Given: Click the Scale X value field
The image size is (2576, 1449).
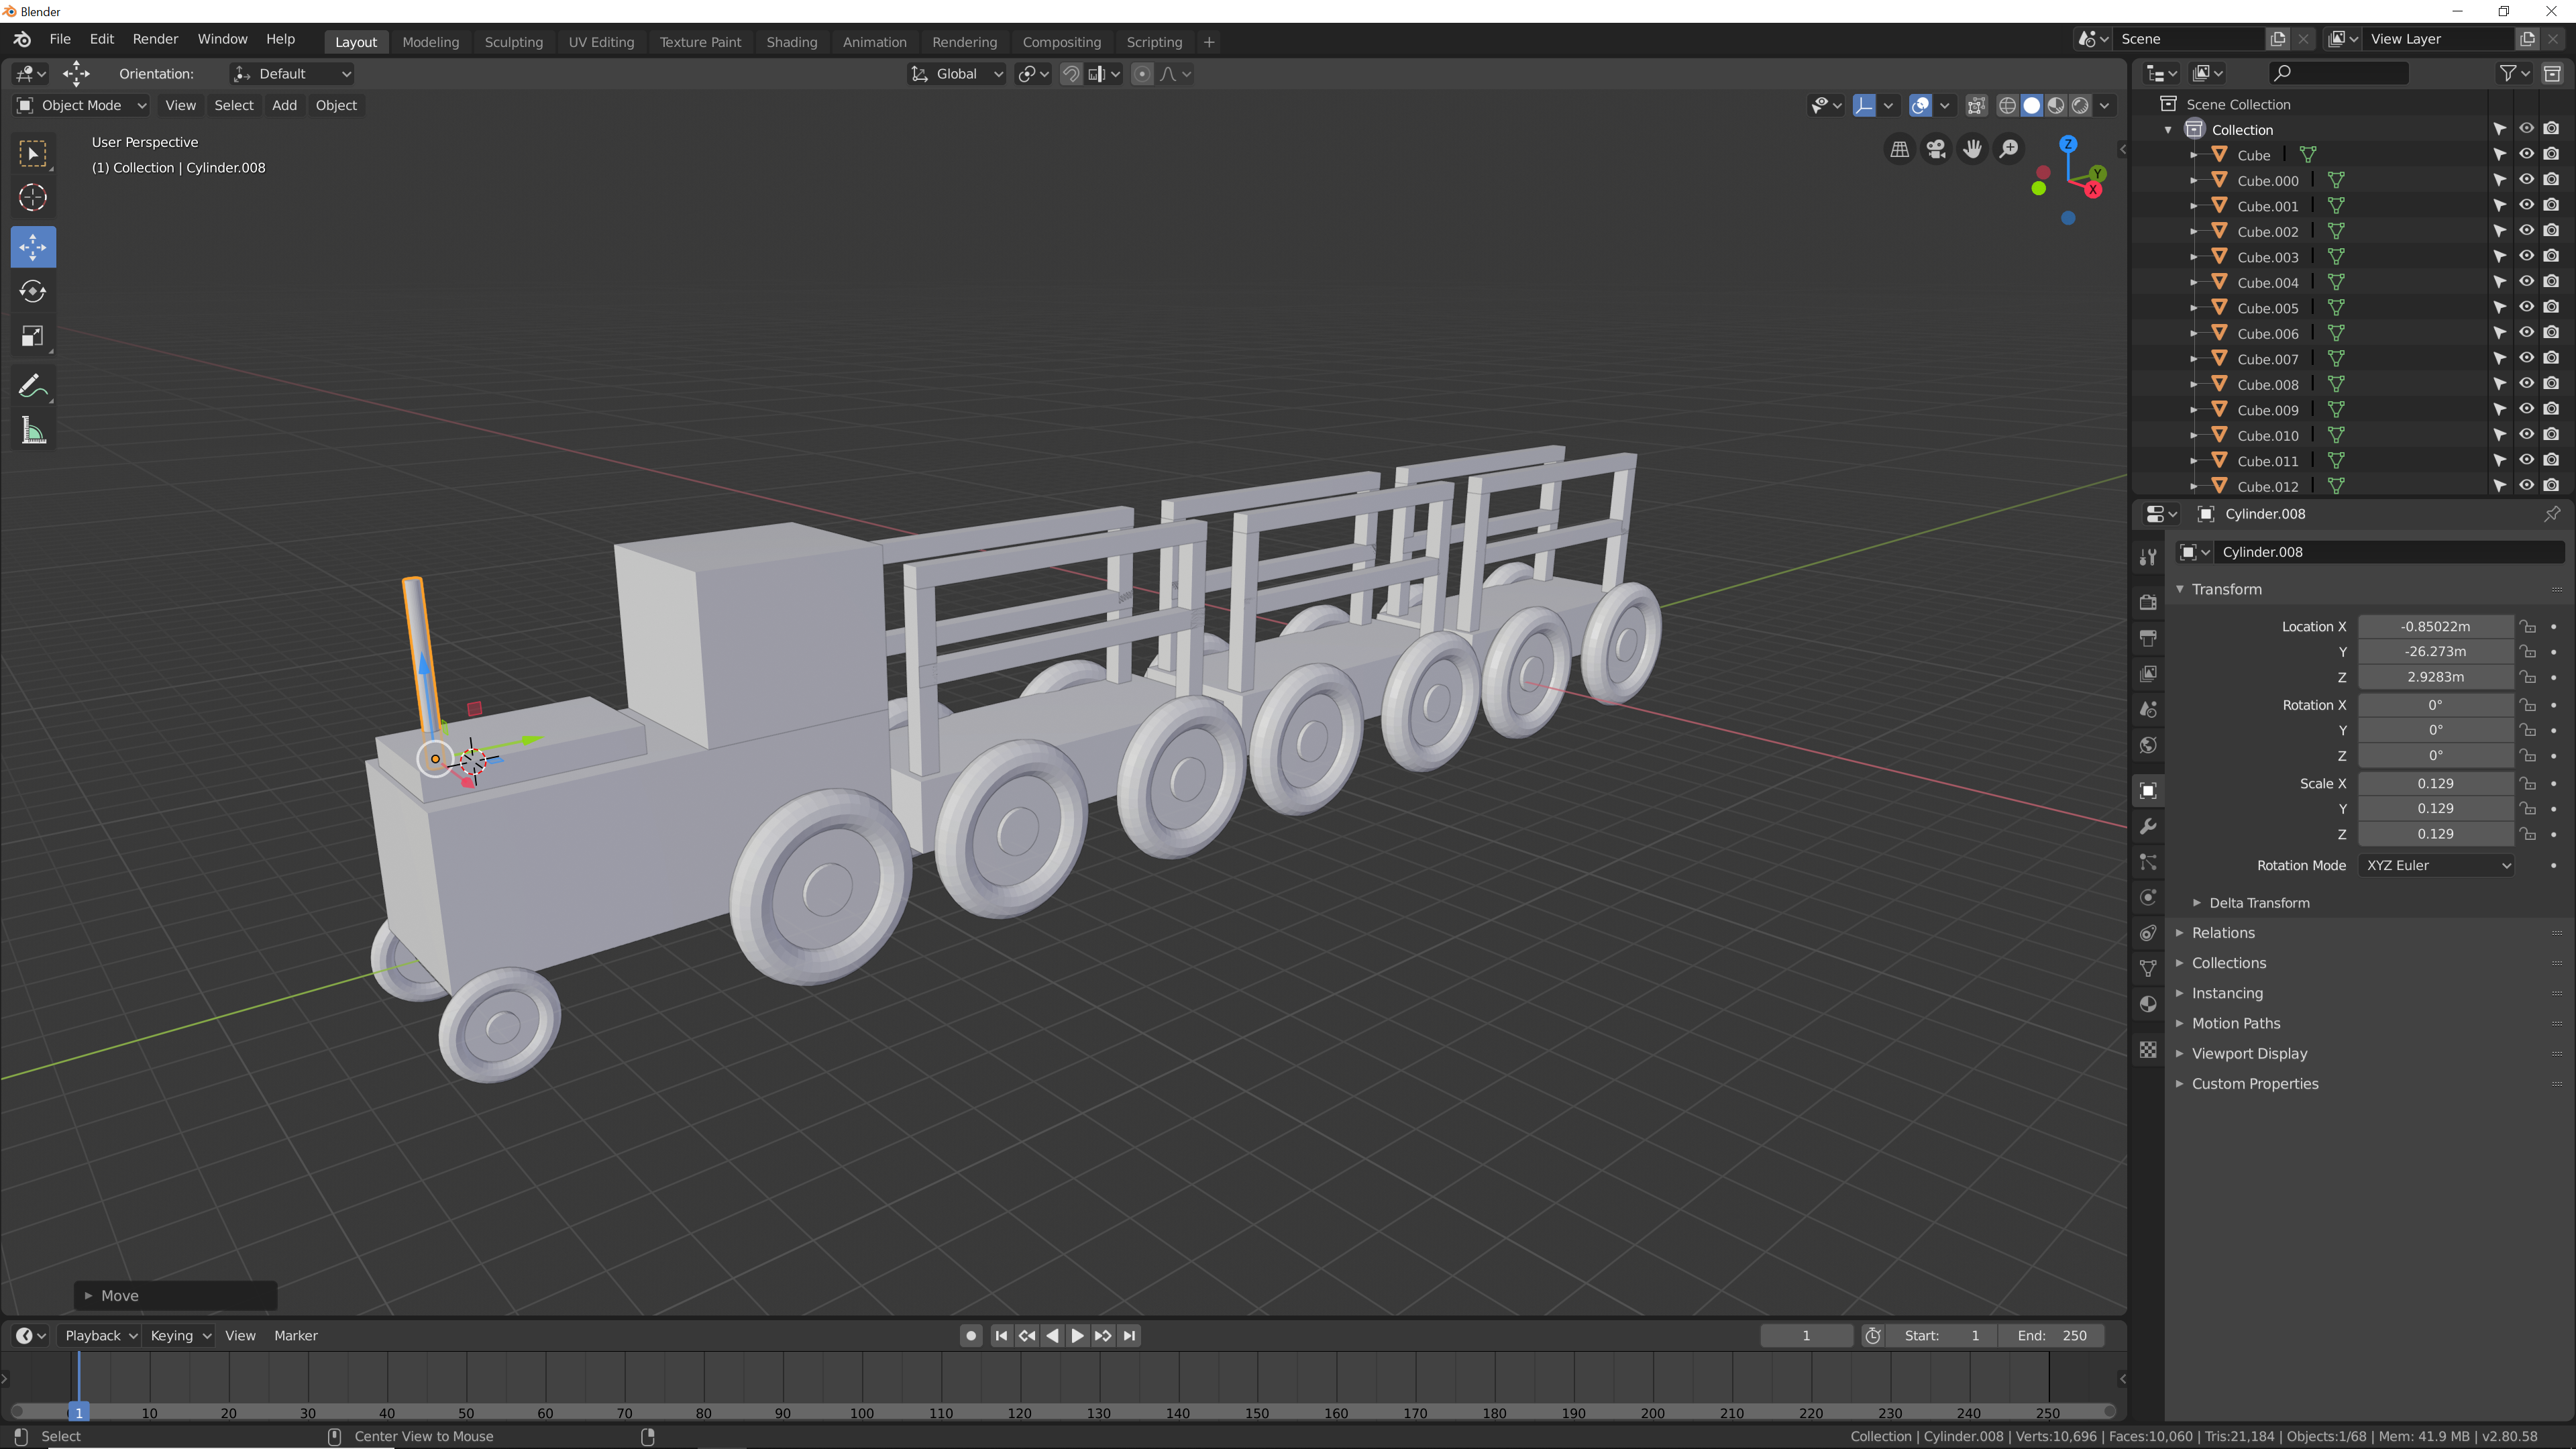Looking at the screenshot, I should (x=2435, y=783).
